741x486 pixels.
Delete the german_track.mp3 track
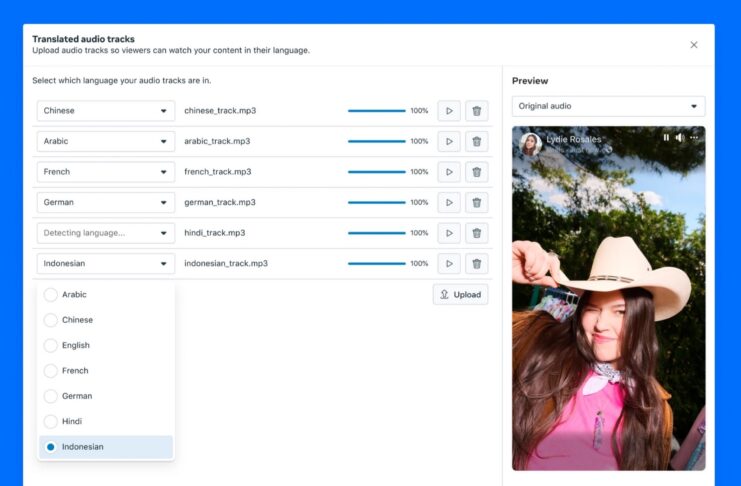point(476,203)
